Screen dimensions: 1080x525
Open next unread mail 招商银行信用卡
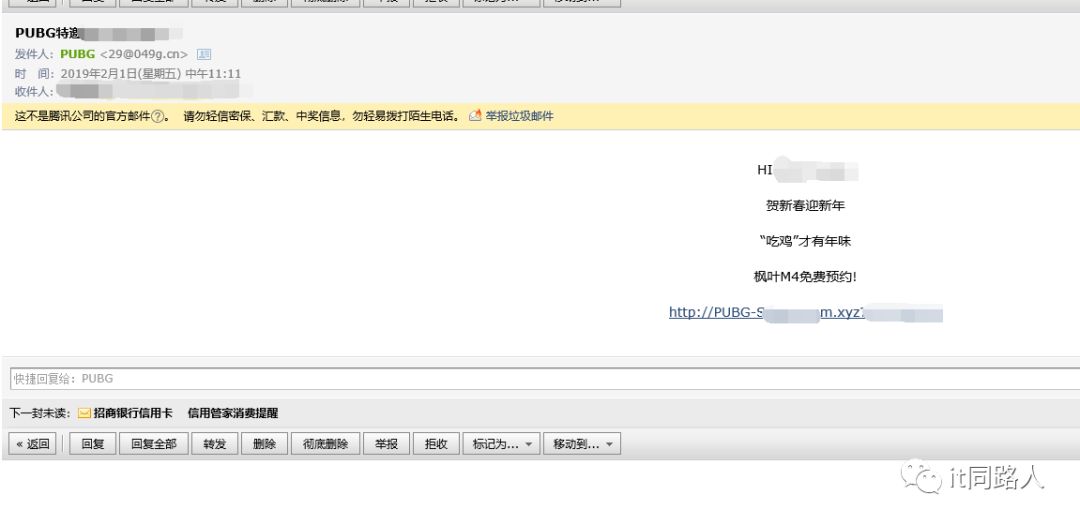pos(133,413)
